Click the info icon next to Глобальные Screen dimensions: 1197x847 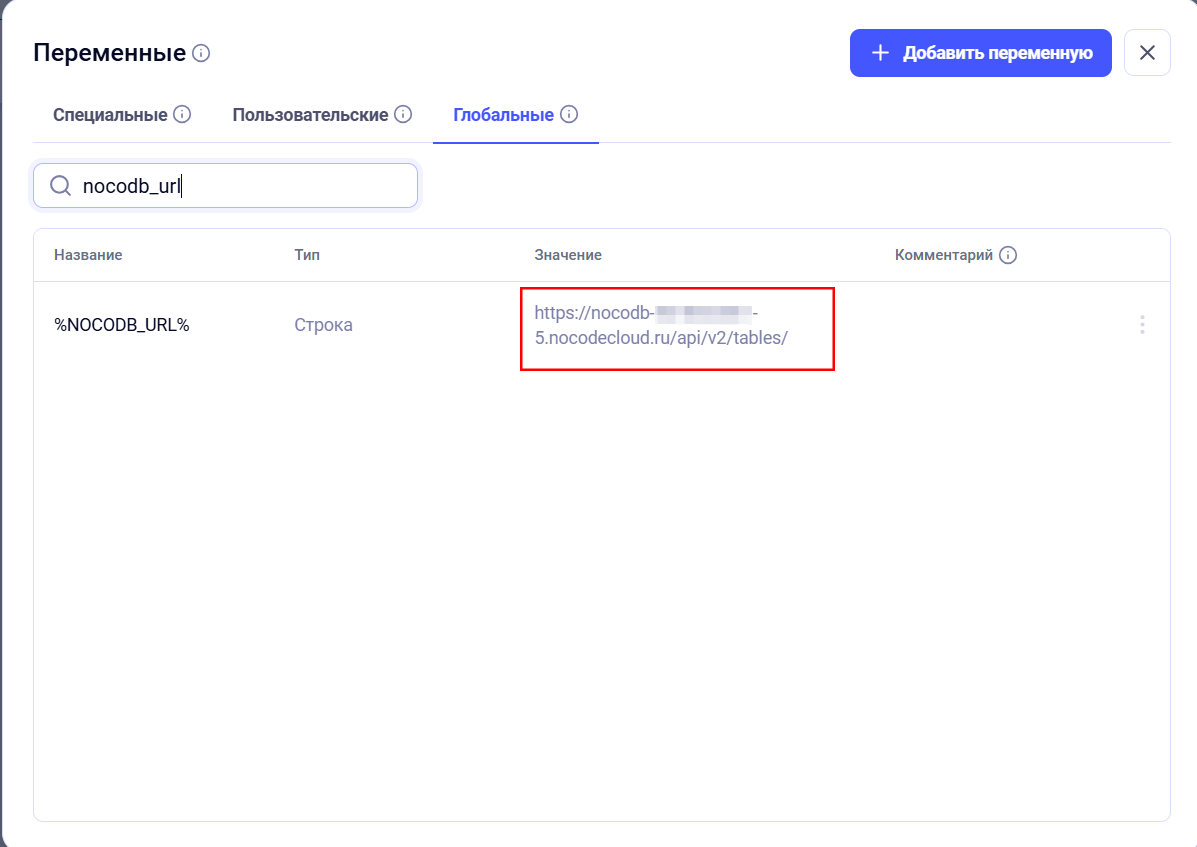[569, 115]
